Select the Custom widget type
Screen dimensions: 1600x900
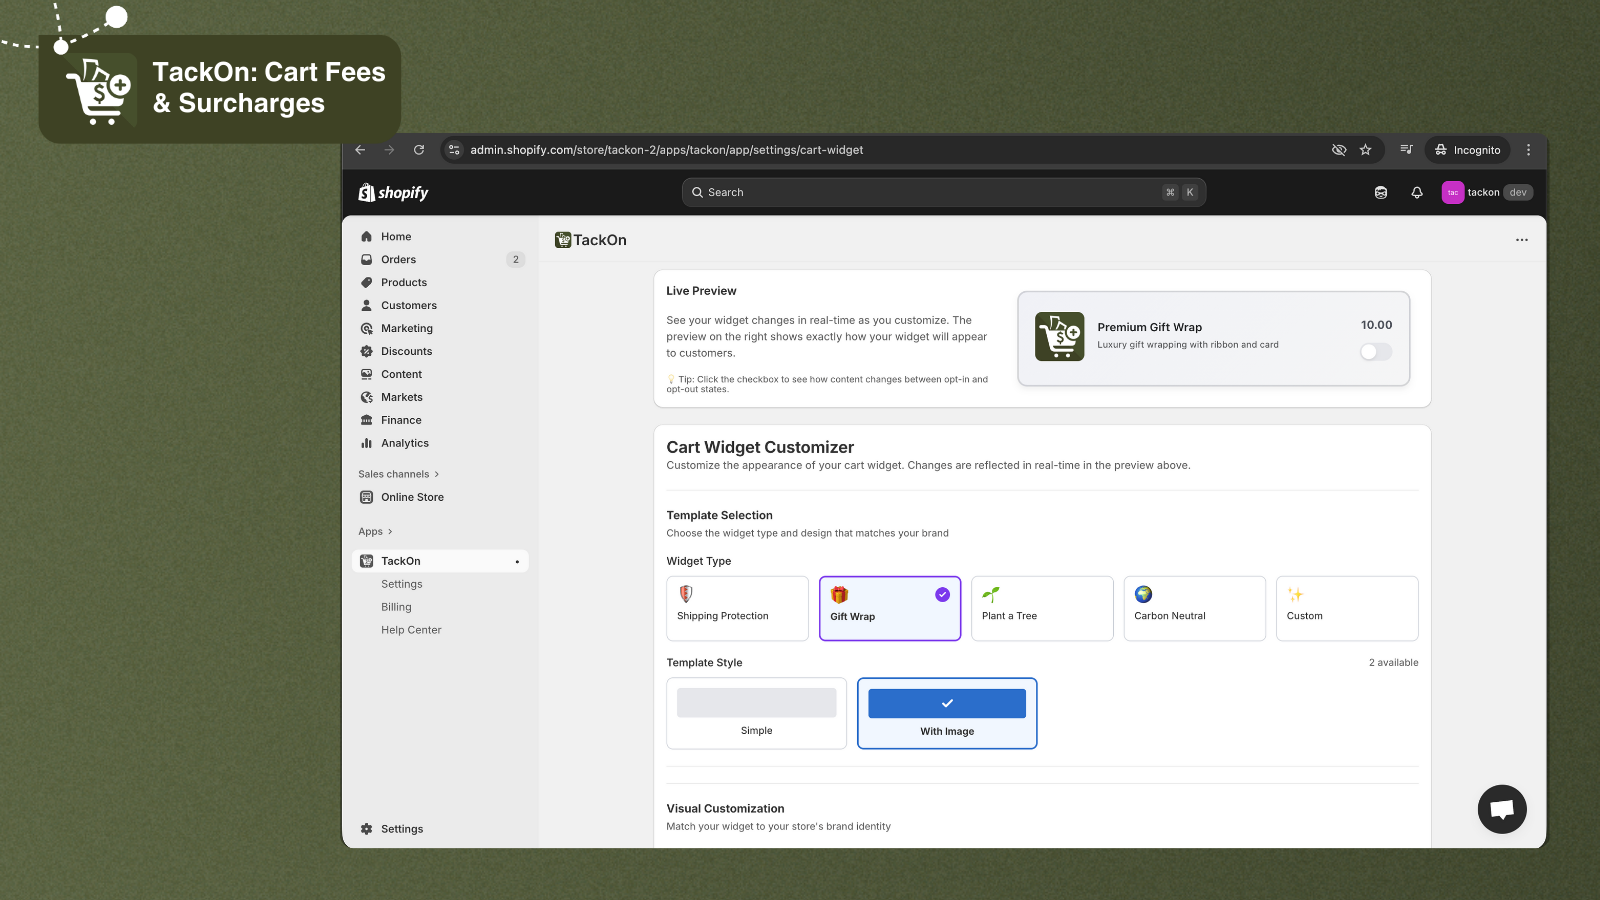click(x=1347, y=608)
